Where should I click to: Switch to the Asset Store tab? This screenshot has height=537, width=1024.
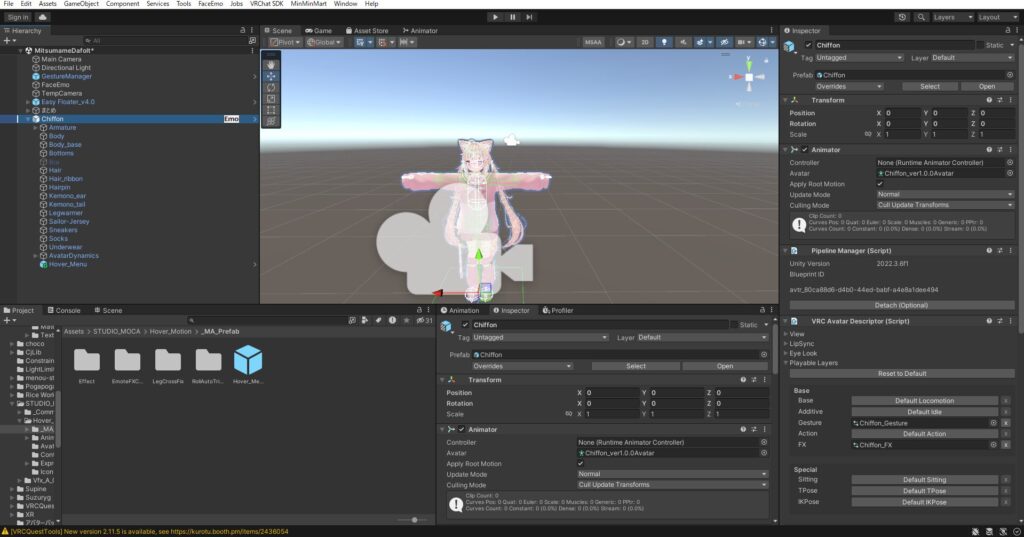point(370,31)
